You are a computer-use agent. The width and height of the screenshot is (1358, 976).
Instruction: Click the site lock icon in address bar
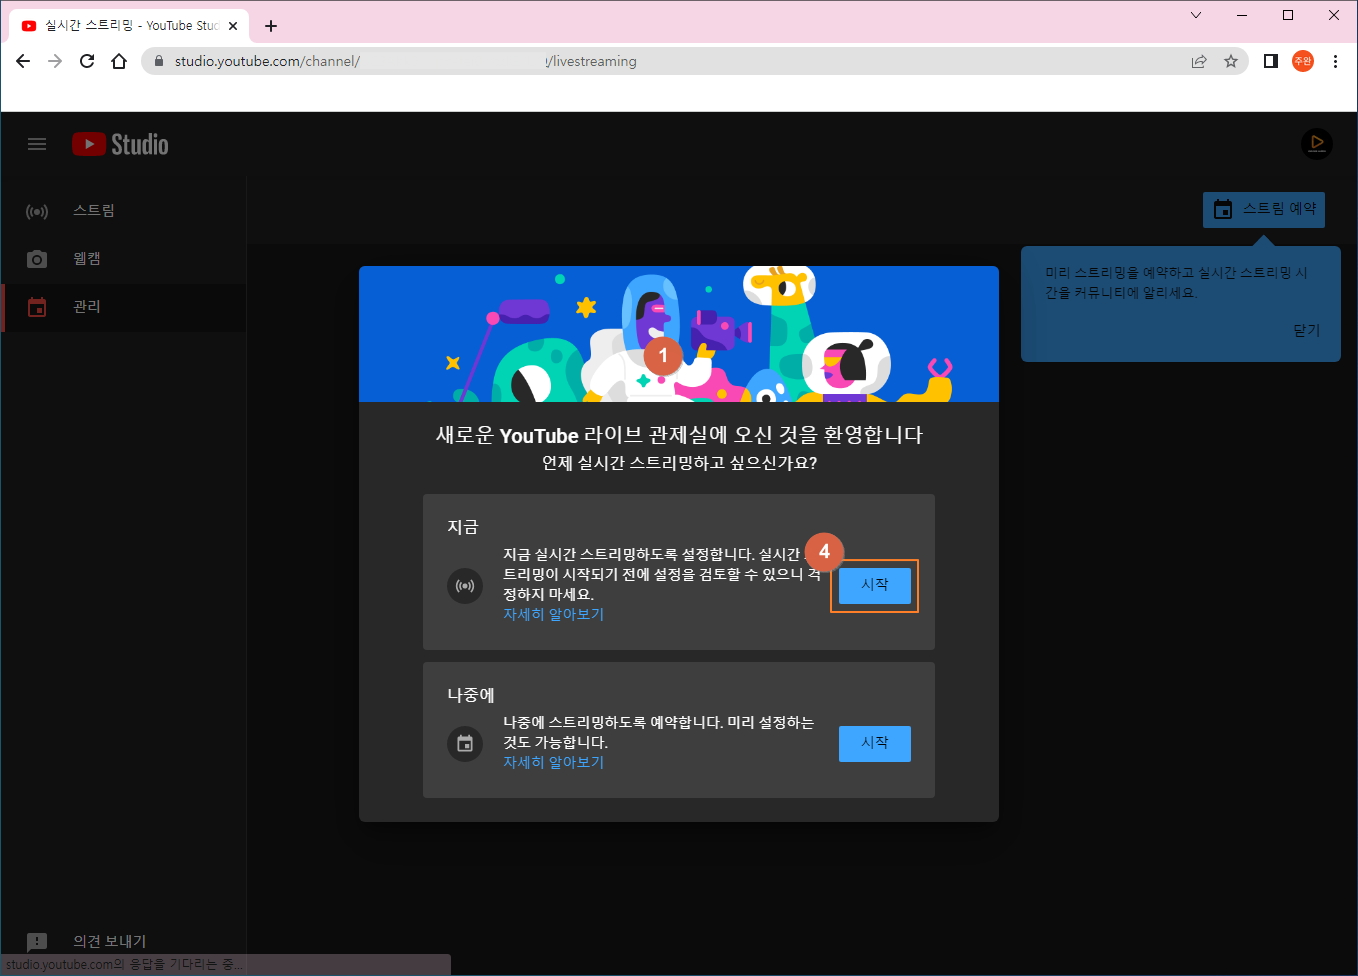coord(158,61)
